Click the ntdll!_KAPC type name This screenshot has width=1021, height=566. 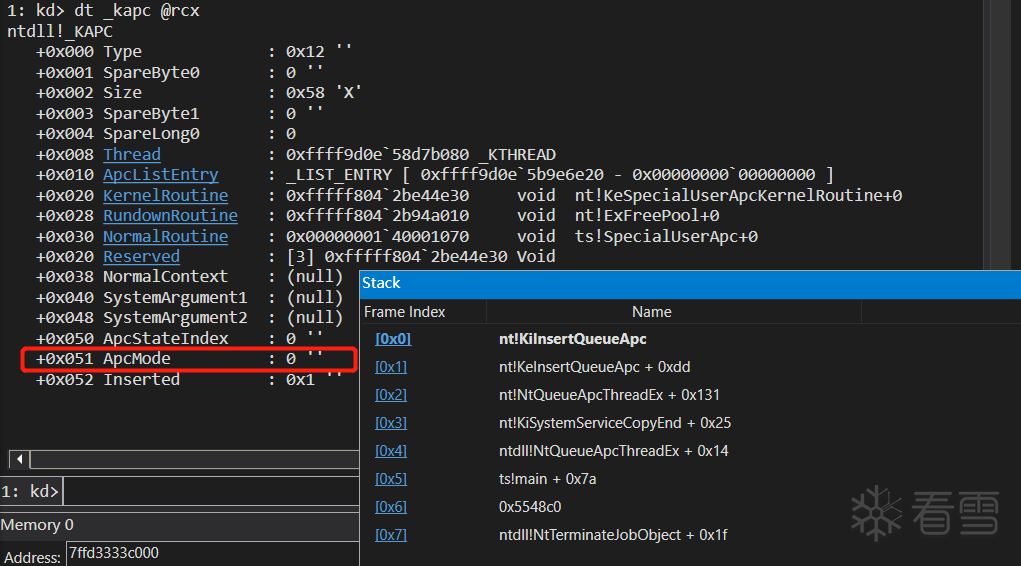pos(60,31)
